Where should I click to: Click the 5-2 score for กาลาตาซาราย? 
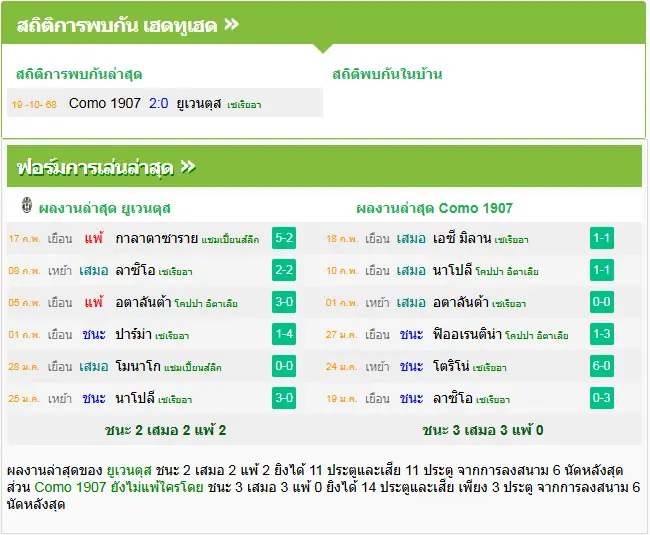[x=284, y=238]
